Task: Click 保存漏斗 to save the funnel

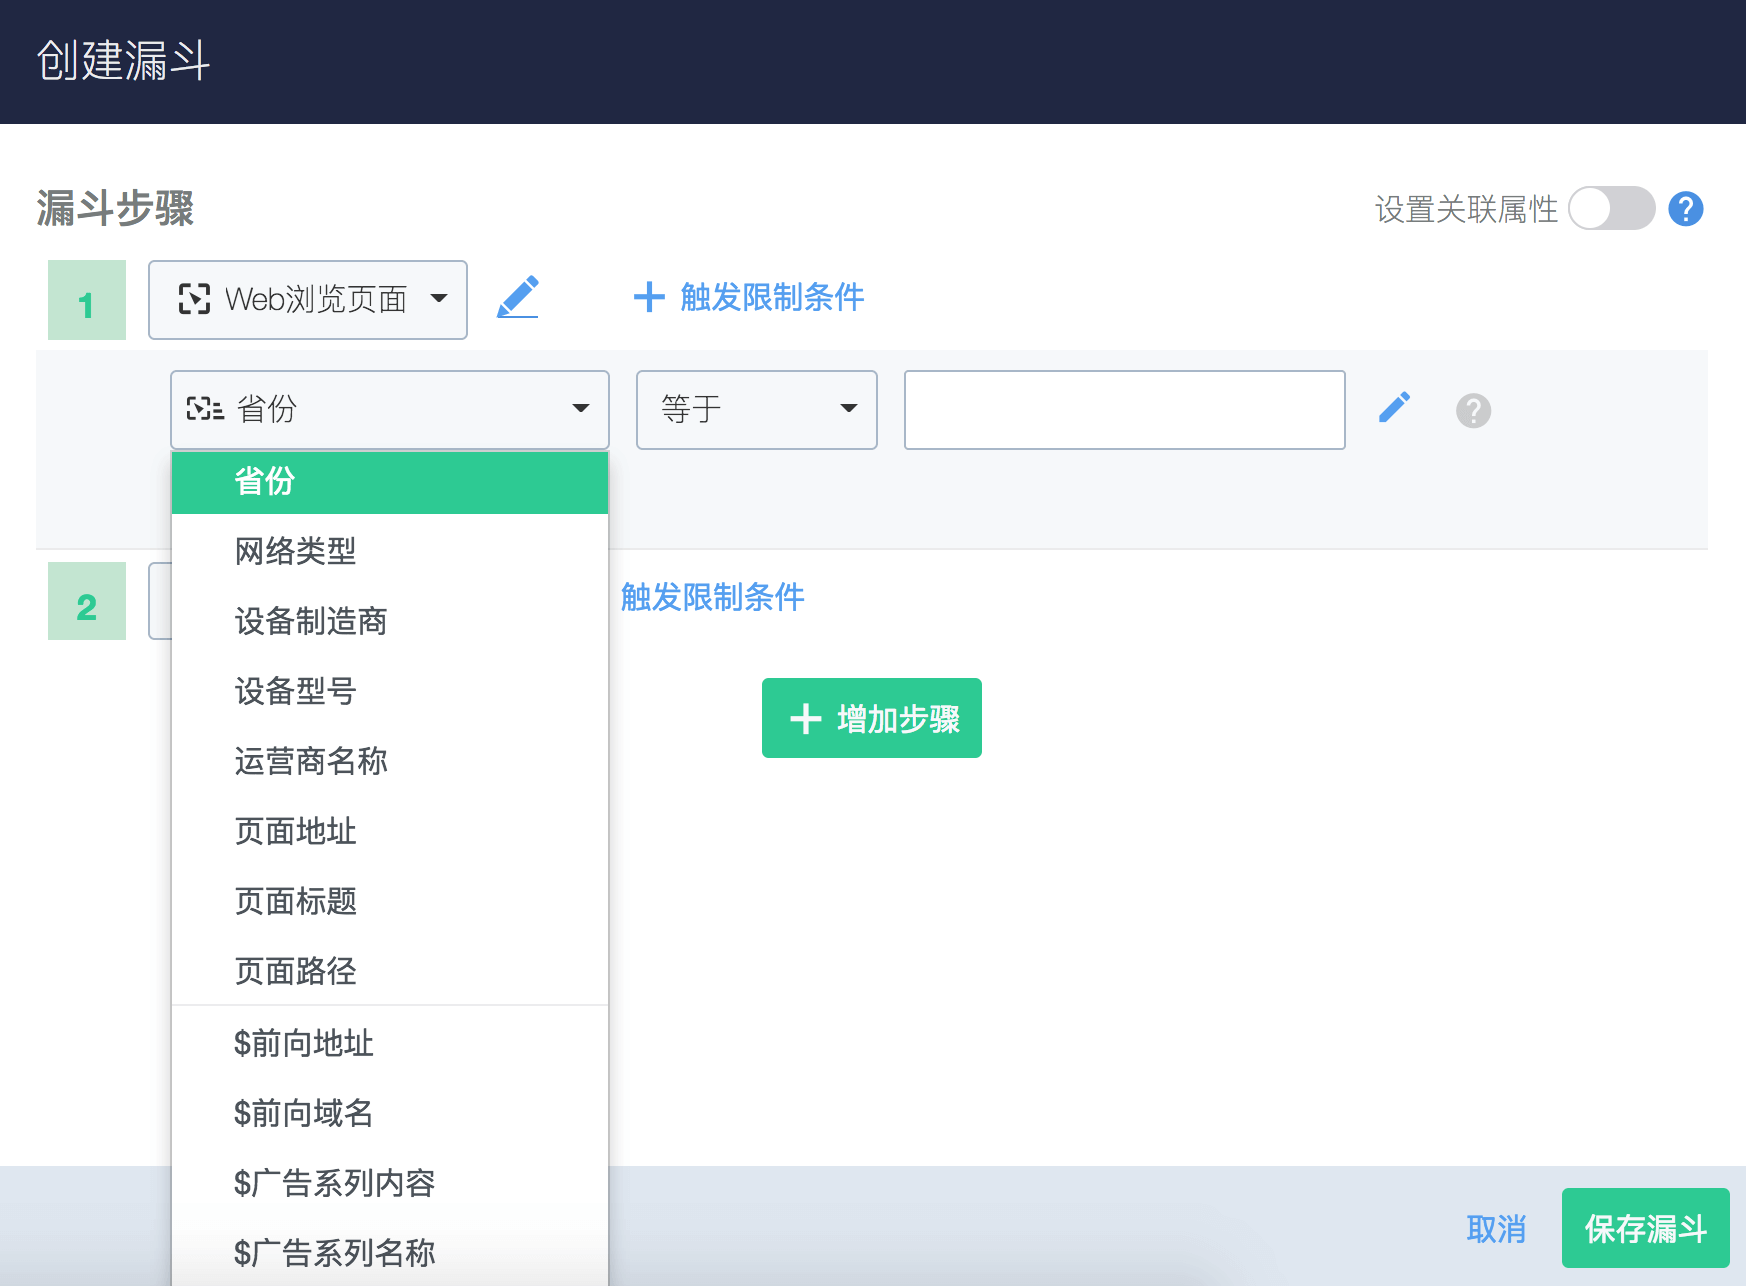Action: coord(1645,1228)
